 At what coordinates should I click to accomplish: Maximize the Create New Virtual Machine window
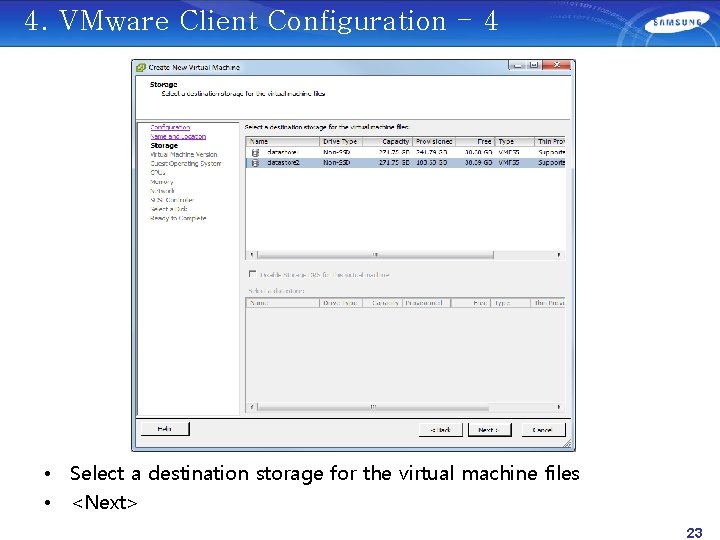coord(534,65)
